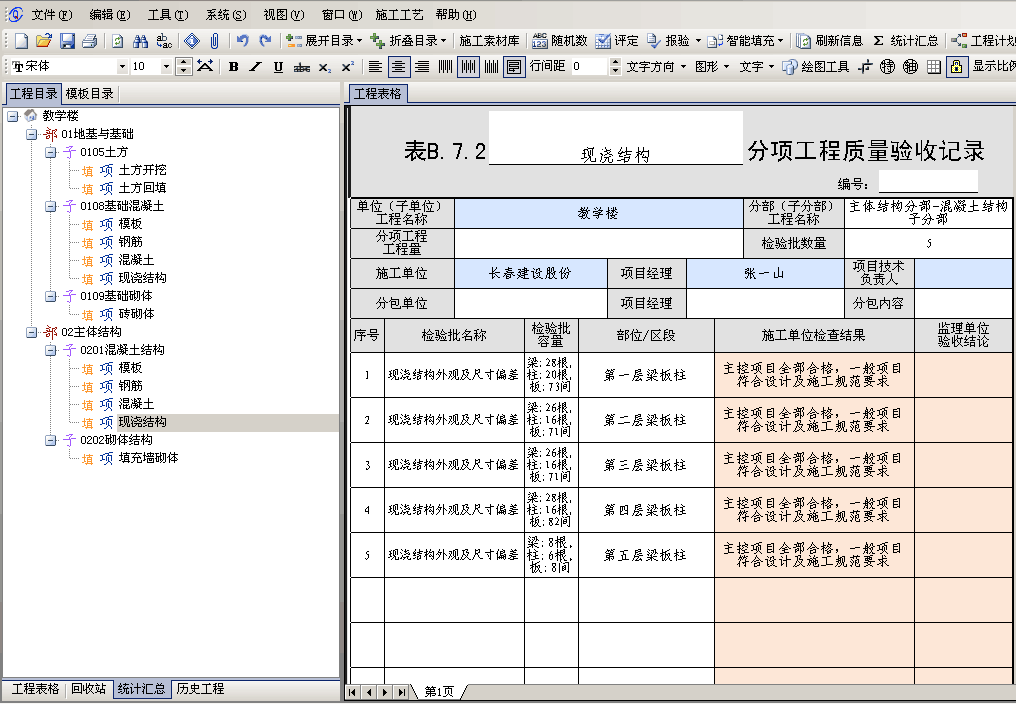Create a new file with the blank page icon
Image resolution: width=1016 pixels, height=704 pixels.
click(21, 41)
